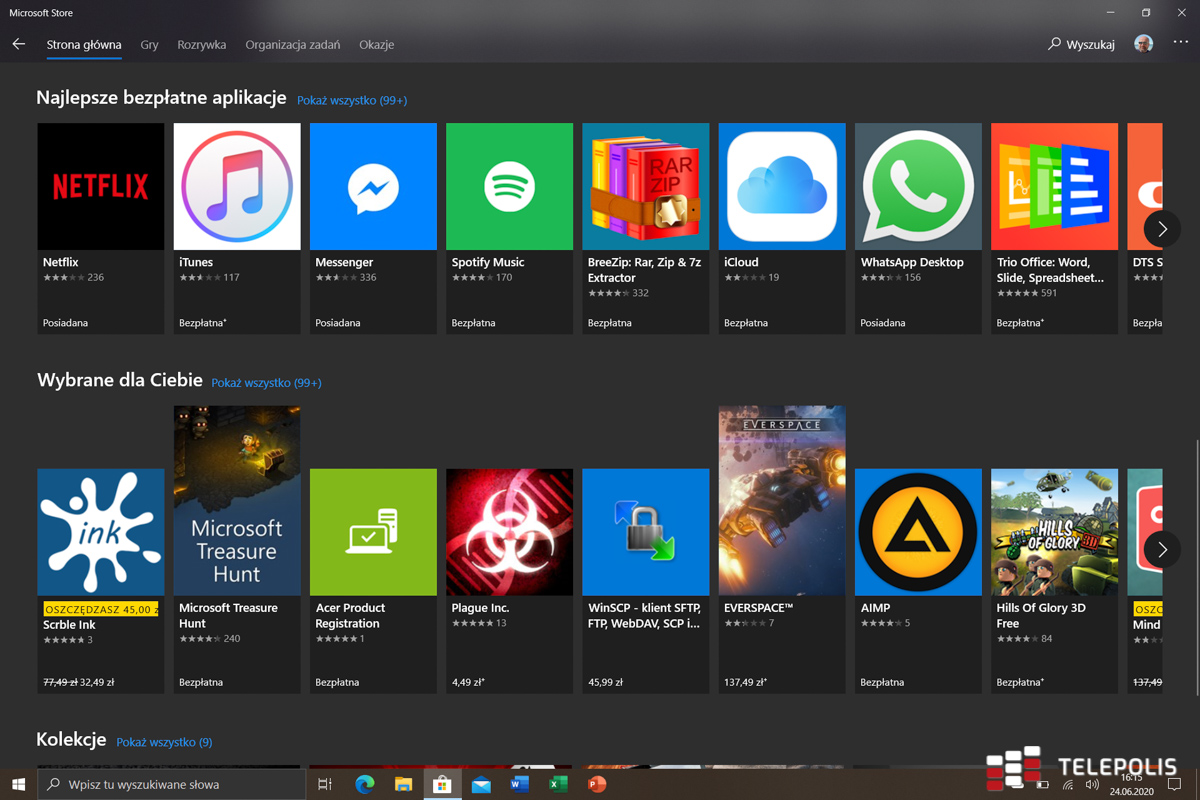The height and width of the screenshot is (800, 1200).
Task: Open WhatsApp Desktop app tile
Action: click(918, 227)
